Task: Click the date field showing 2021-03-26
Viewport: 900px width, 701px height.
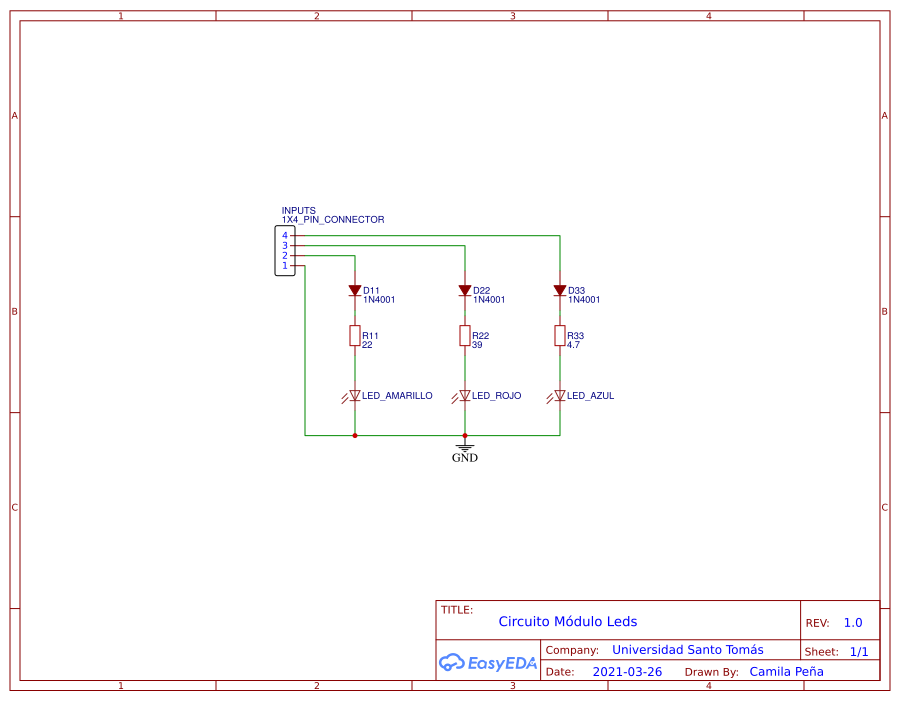Action: 627,671
